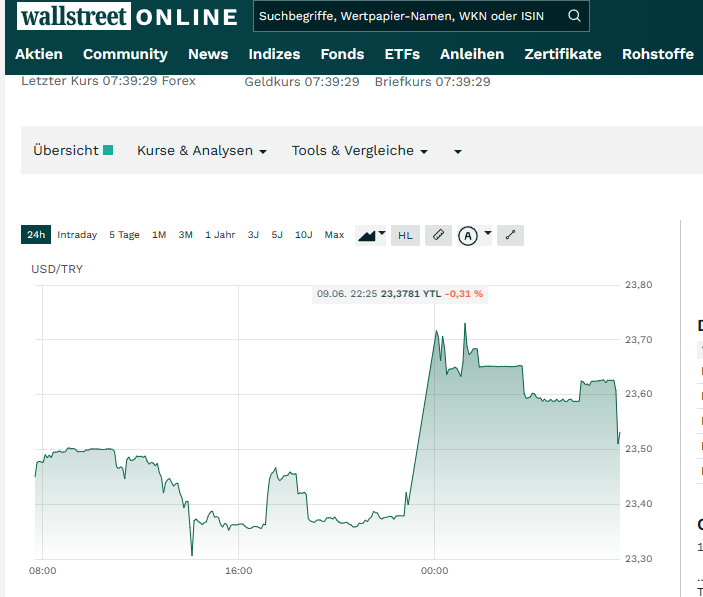
Task: Open Aktien in main navigation
Action: pyautogui.click(x=39, y=54)
